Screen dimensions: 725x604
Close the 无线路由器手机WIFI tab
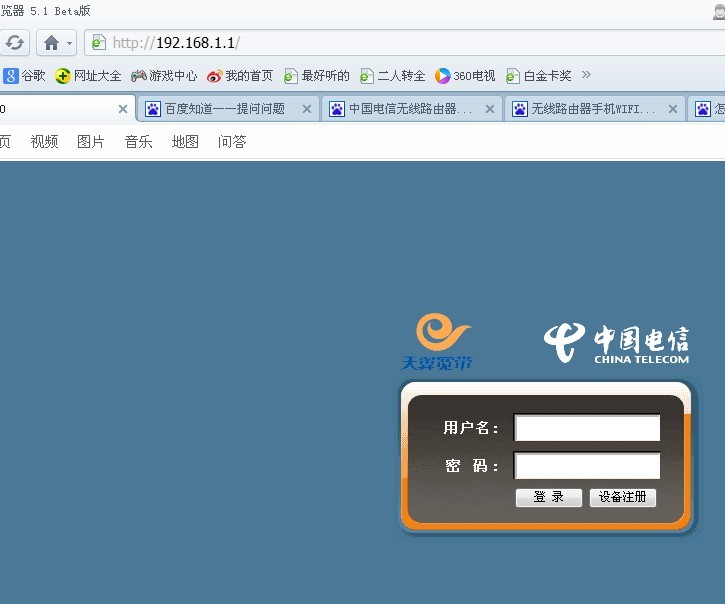673,109
